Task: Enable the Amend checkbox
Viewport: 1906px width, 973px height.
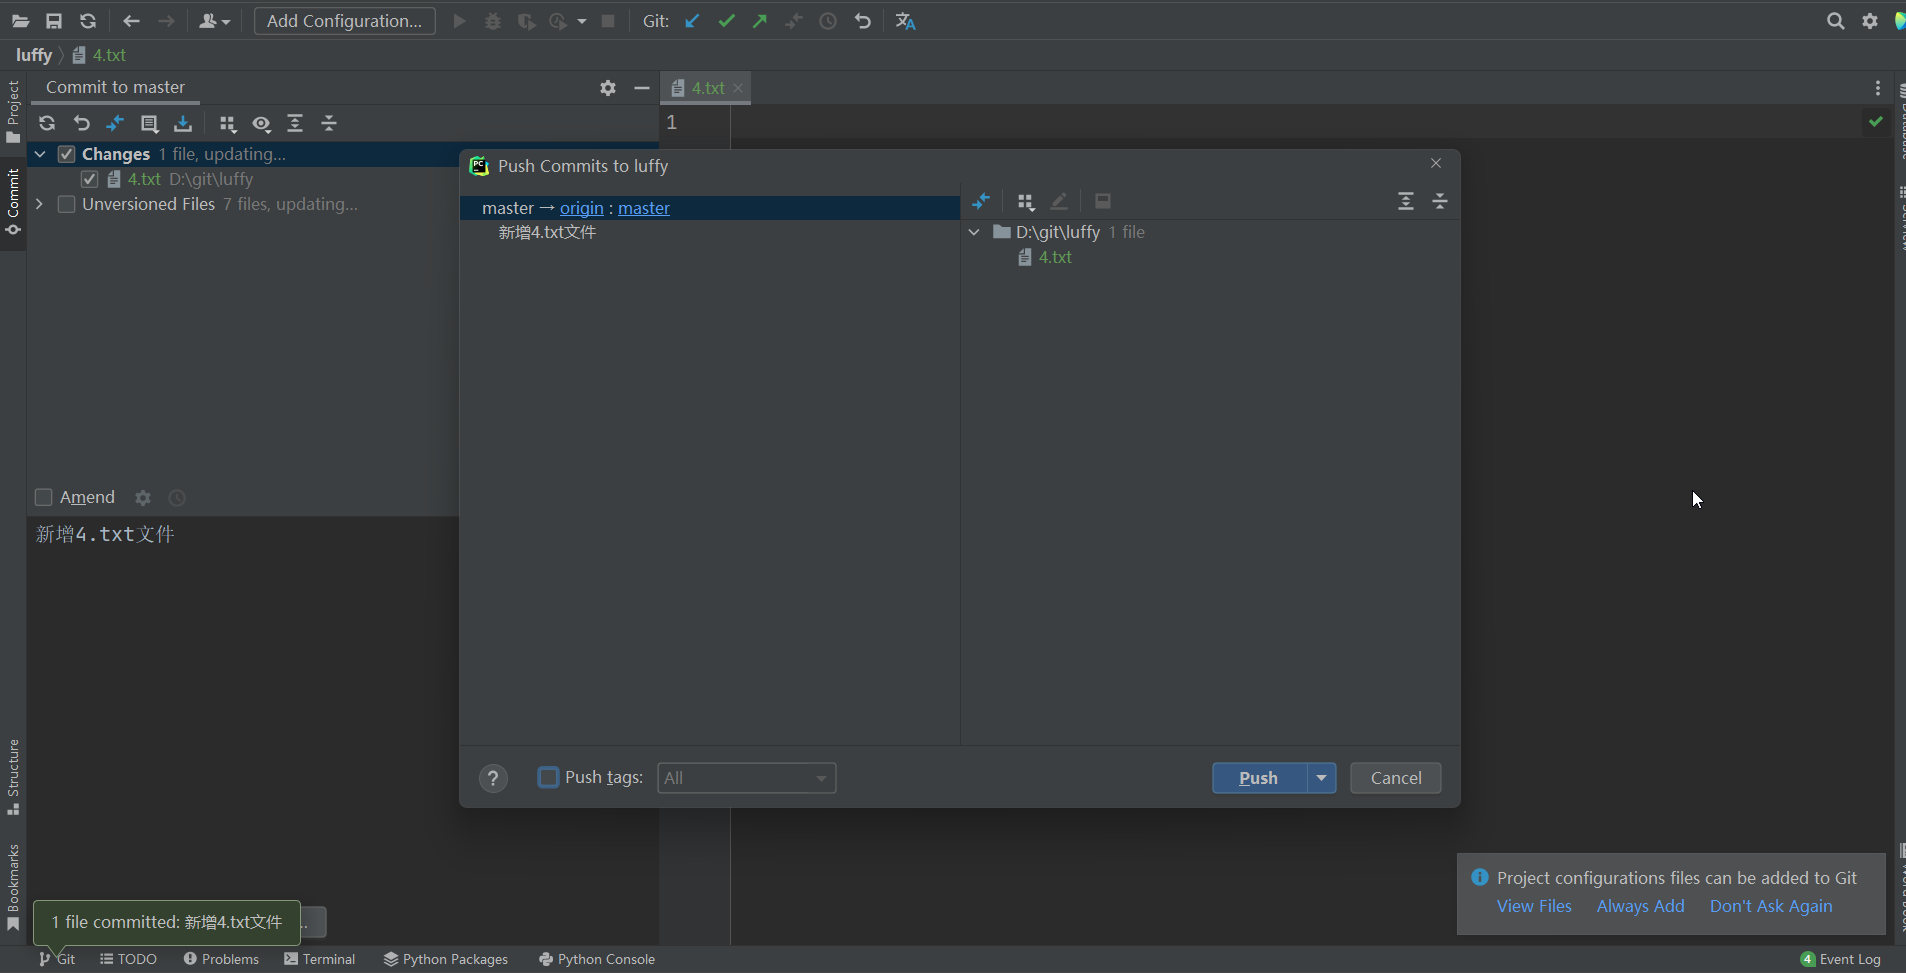Action: pyautogui.click(x=43, y=497)
